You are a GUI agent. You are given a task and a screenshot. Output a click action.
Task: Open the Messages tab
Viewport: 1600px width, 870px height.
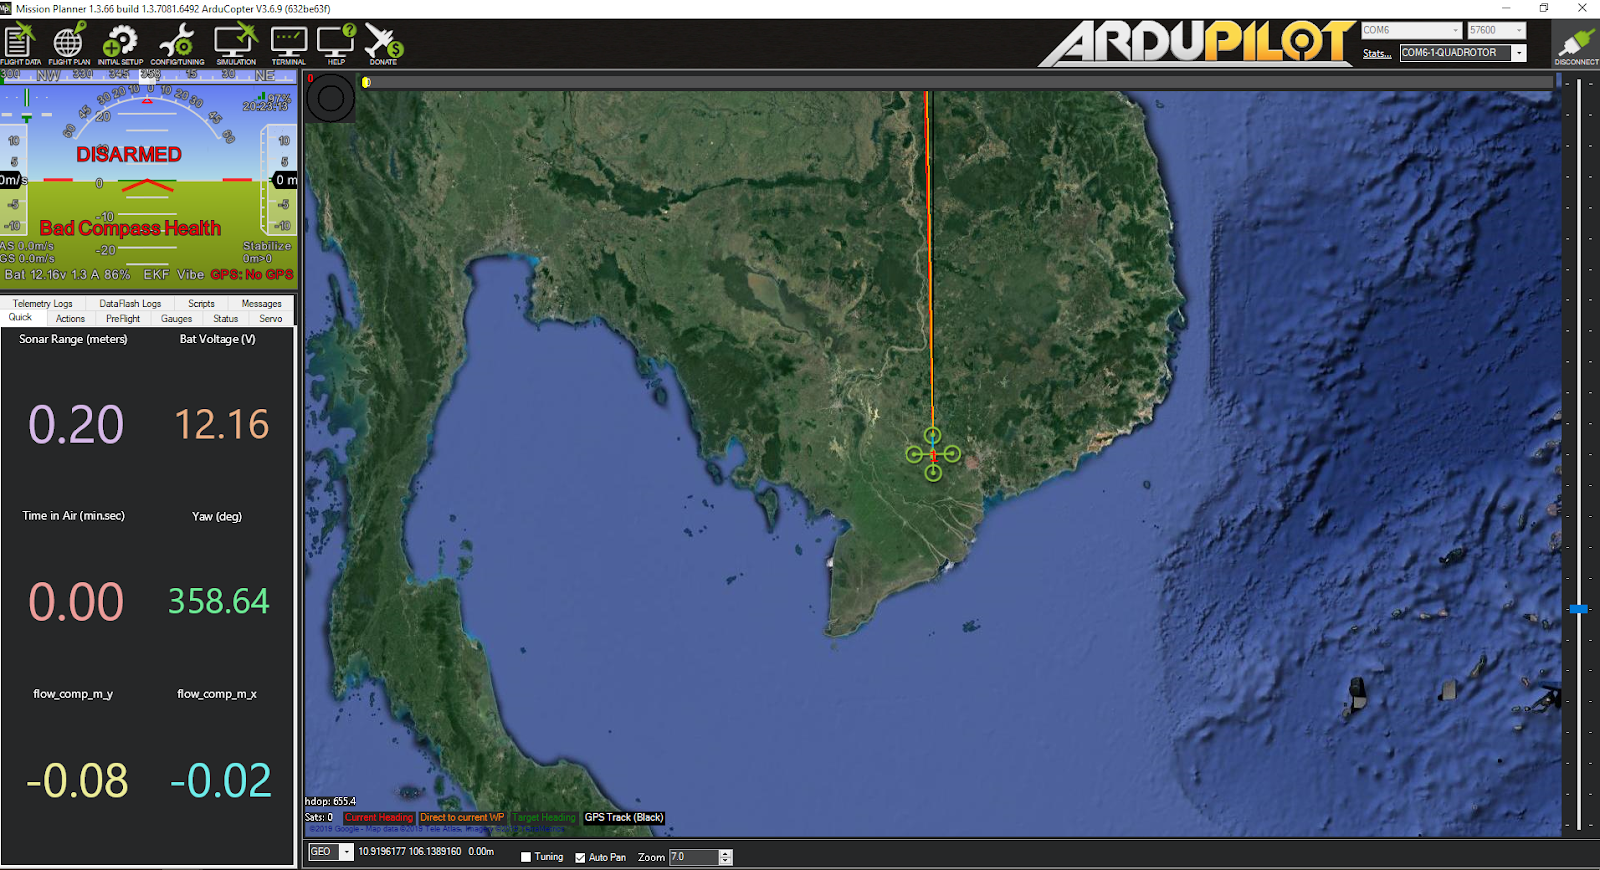click(x=261, y=304)
